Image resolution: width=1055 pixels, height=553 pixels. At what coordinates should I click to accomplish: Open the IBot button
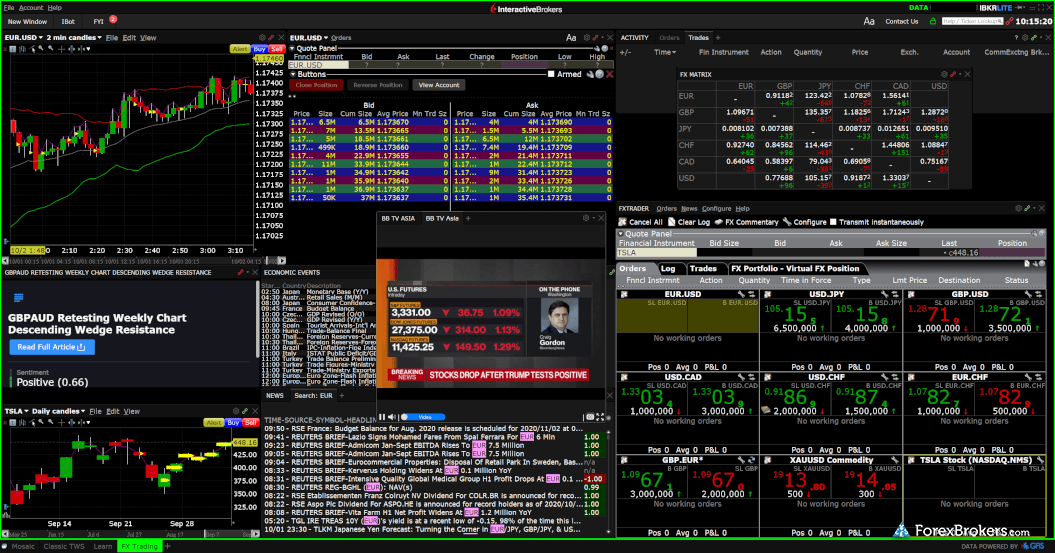[x=68, y=22]
